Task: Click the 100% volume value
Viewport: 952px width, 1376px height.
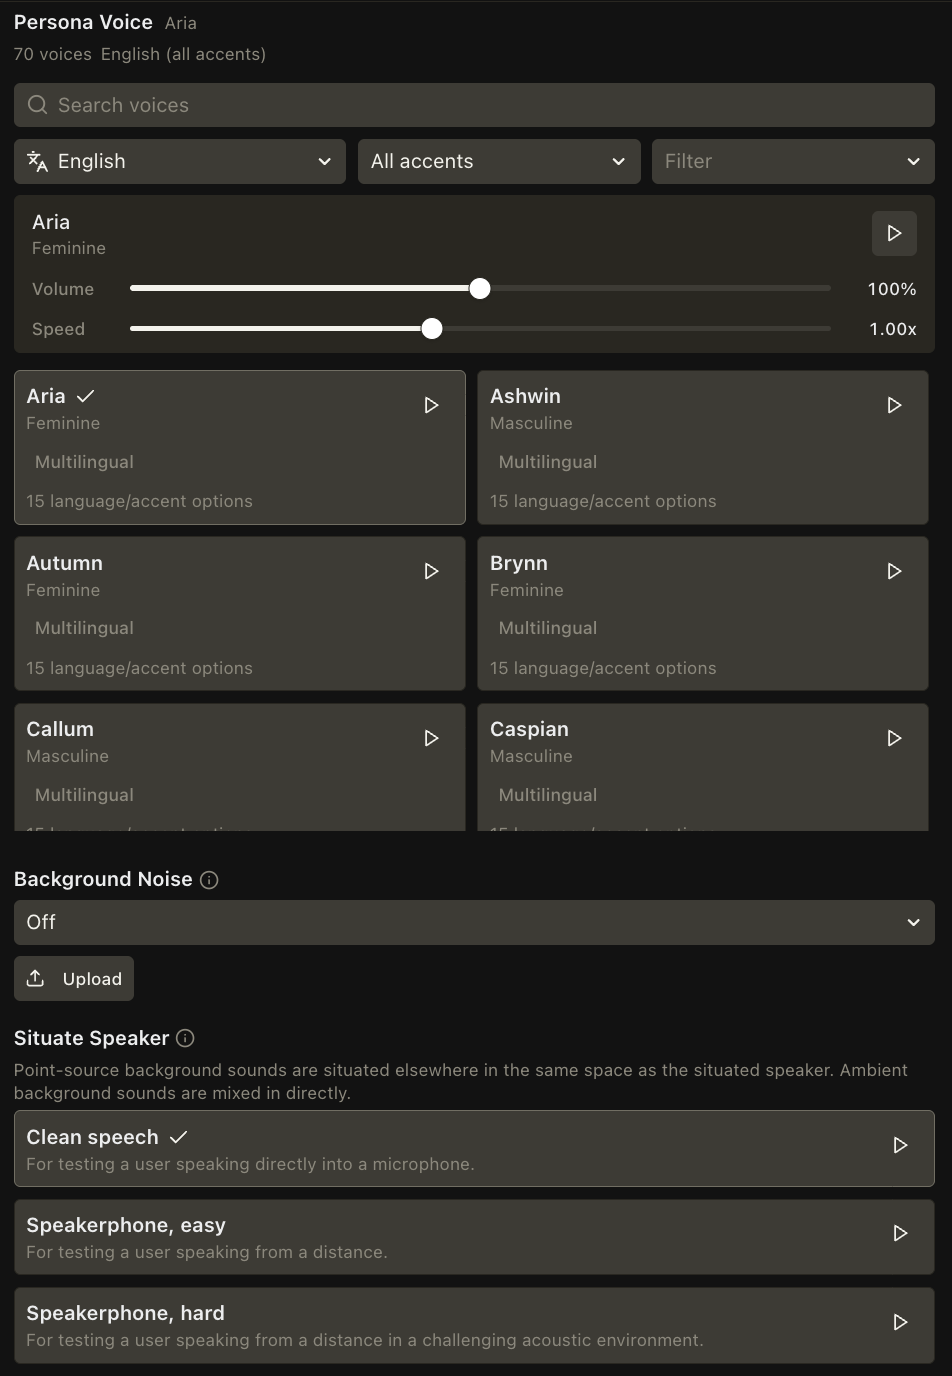Action: pyautogui.click(x=892, y=289)
